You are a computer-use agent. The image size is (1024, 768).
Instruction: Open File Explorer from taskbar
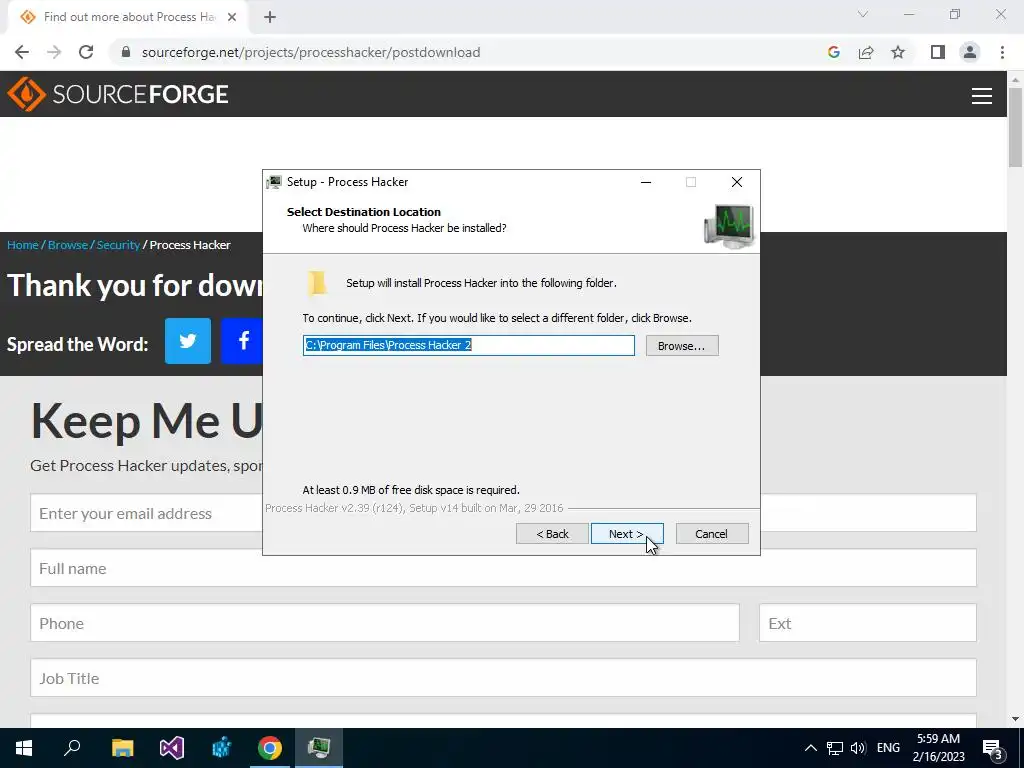pos(122,748)
